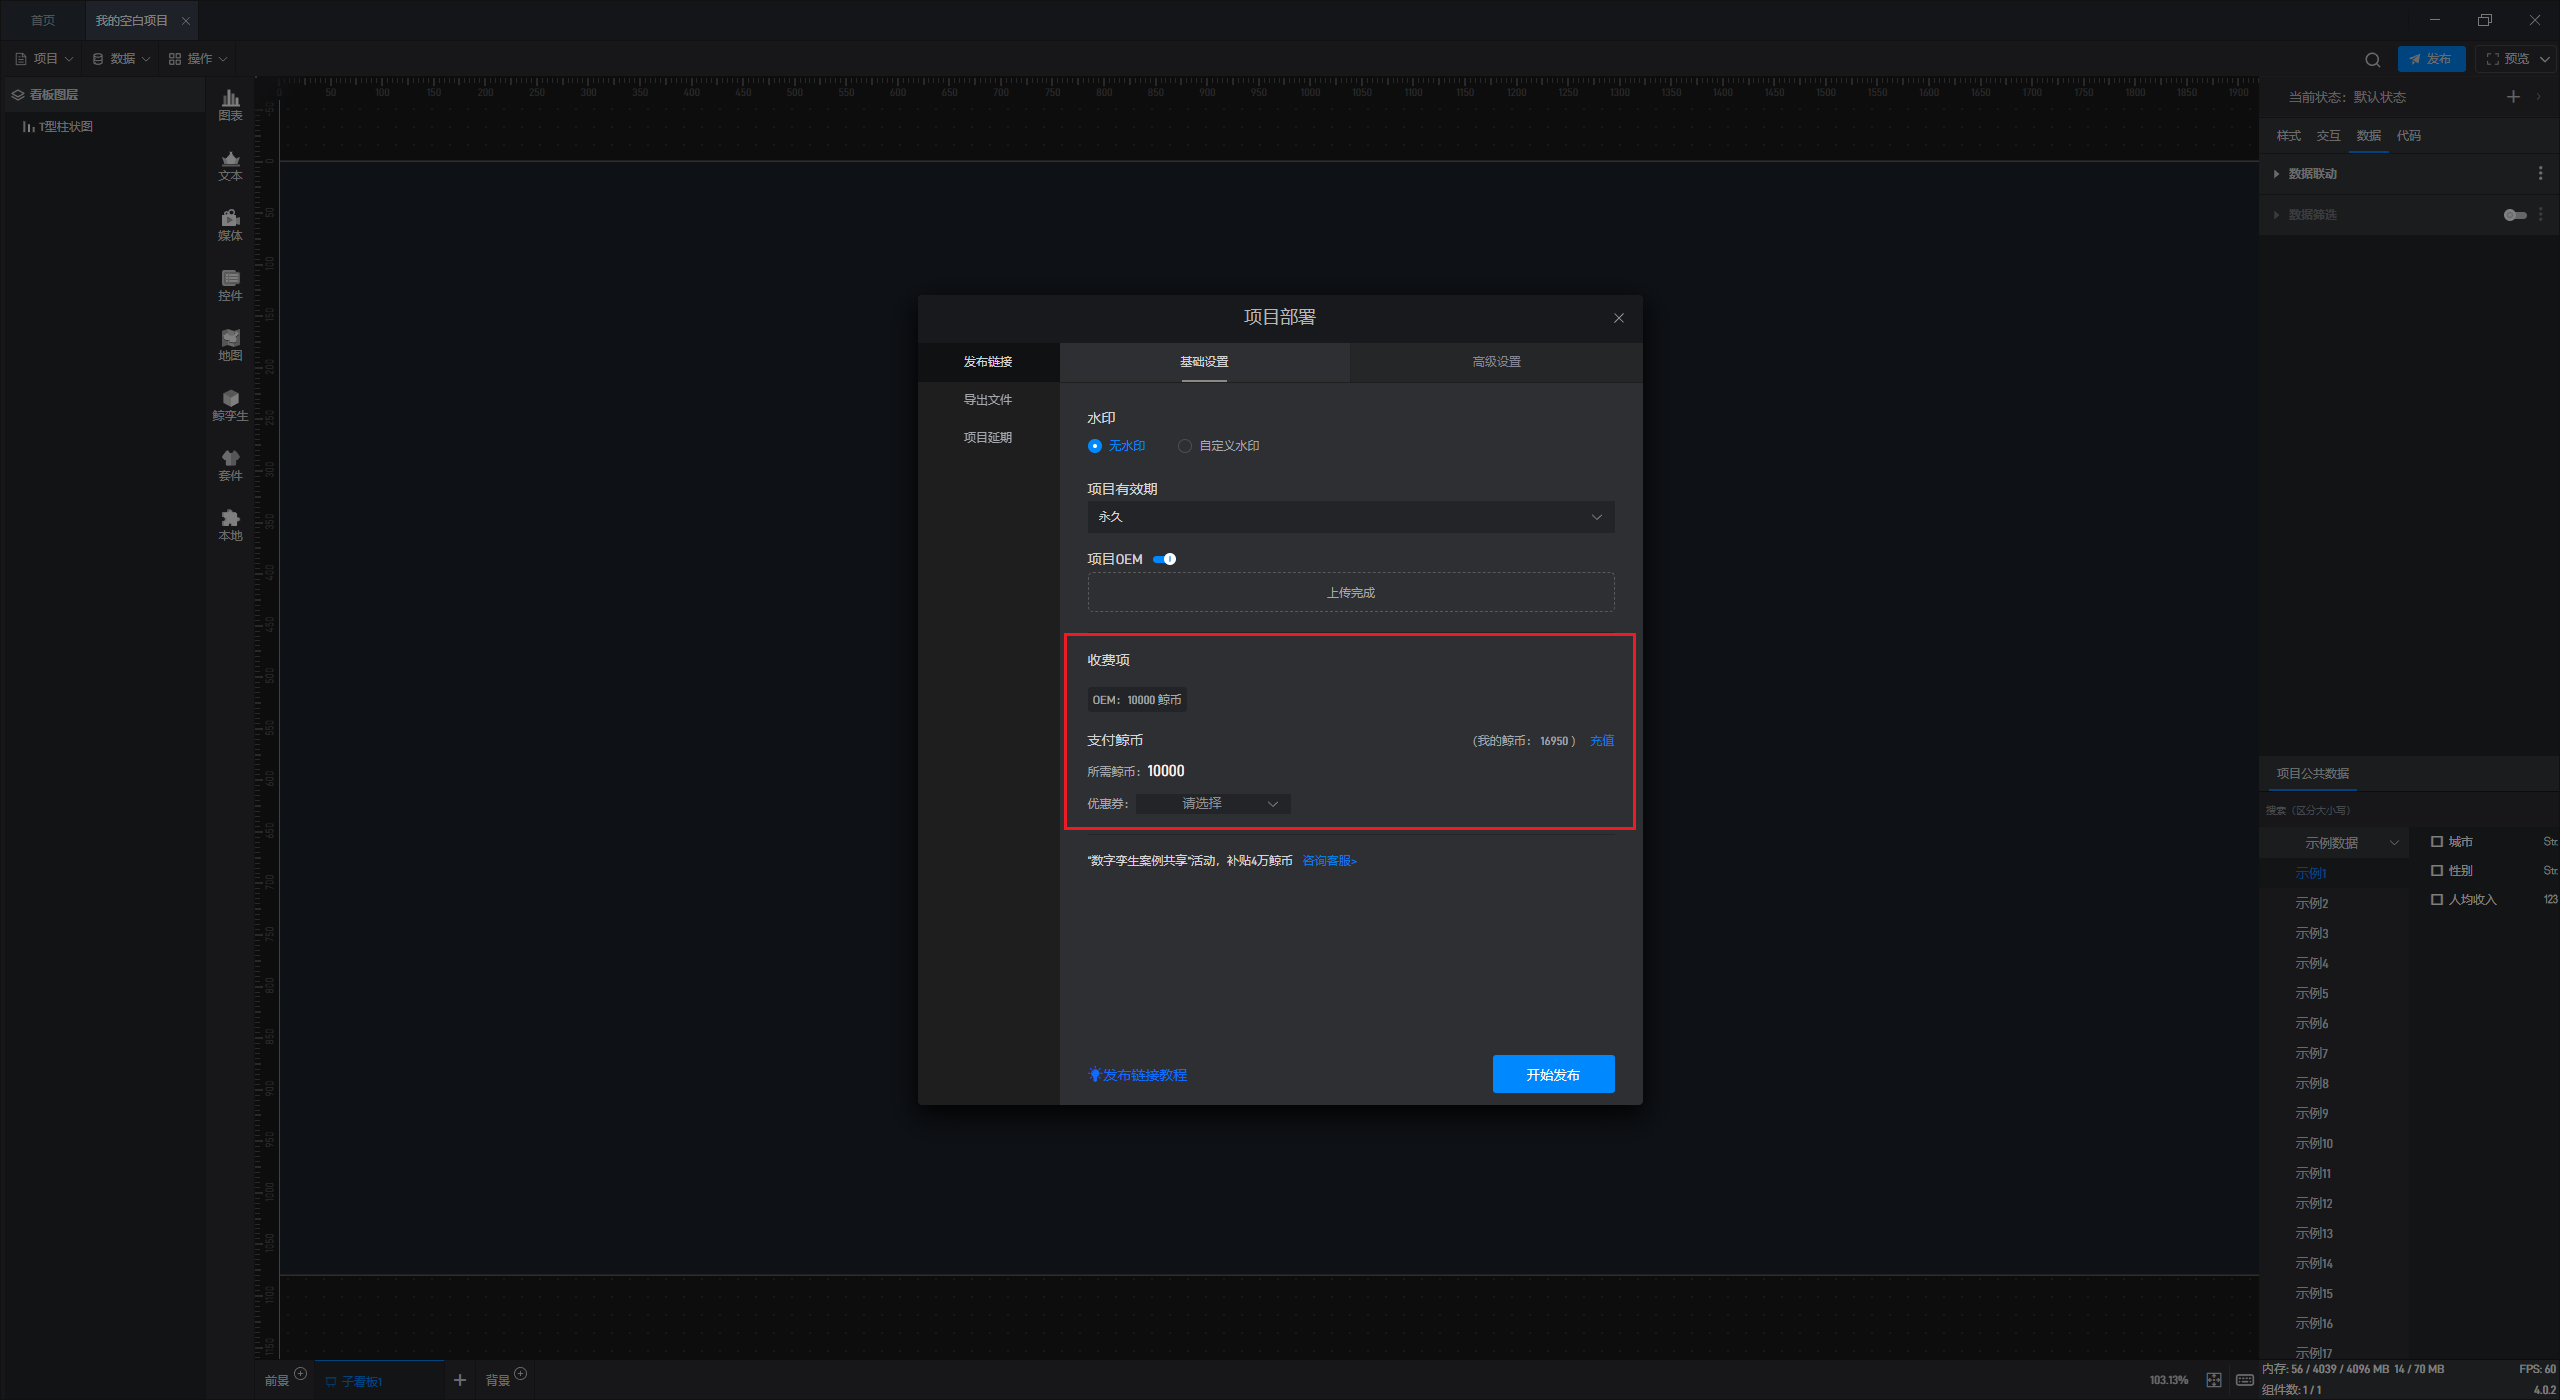The image size is (2560, 1400).
Task: Toggle the 项目OEM switch
Action: 1164,559
